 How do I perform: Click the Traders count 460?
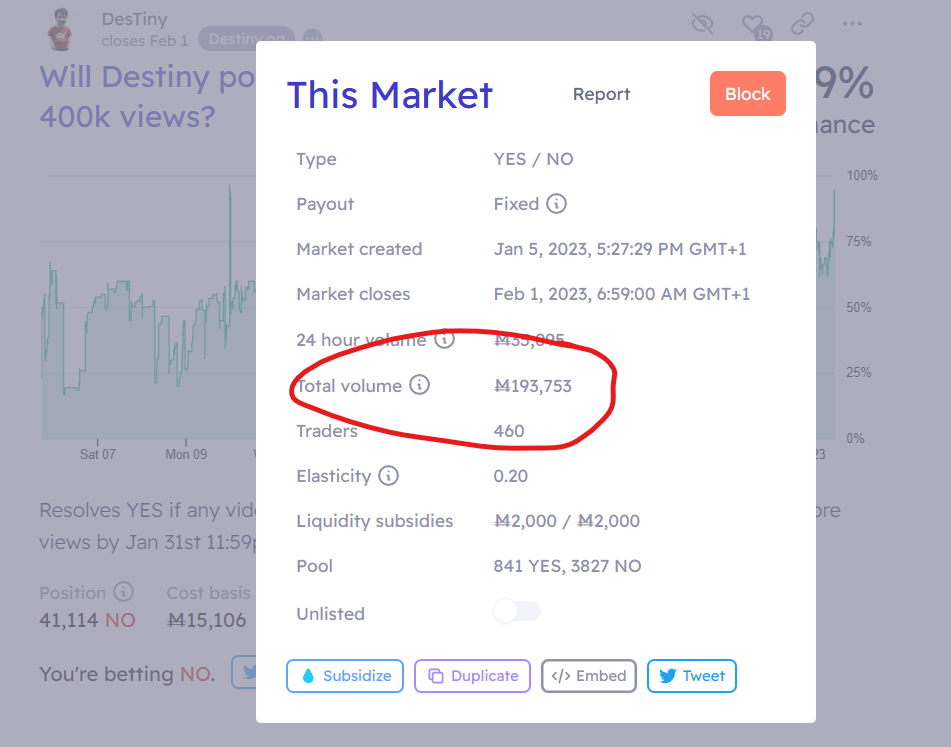click(509, 431)
